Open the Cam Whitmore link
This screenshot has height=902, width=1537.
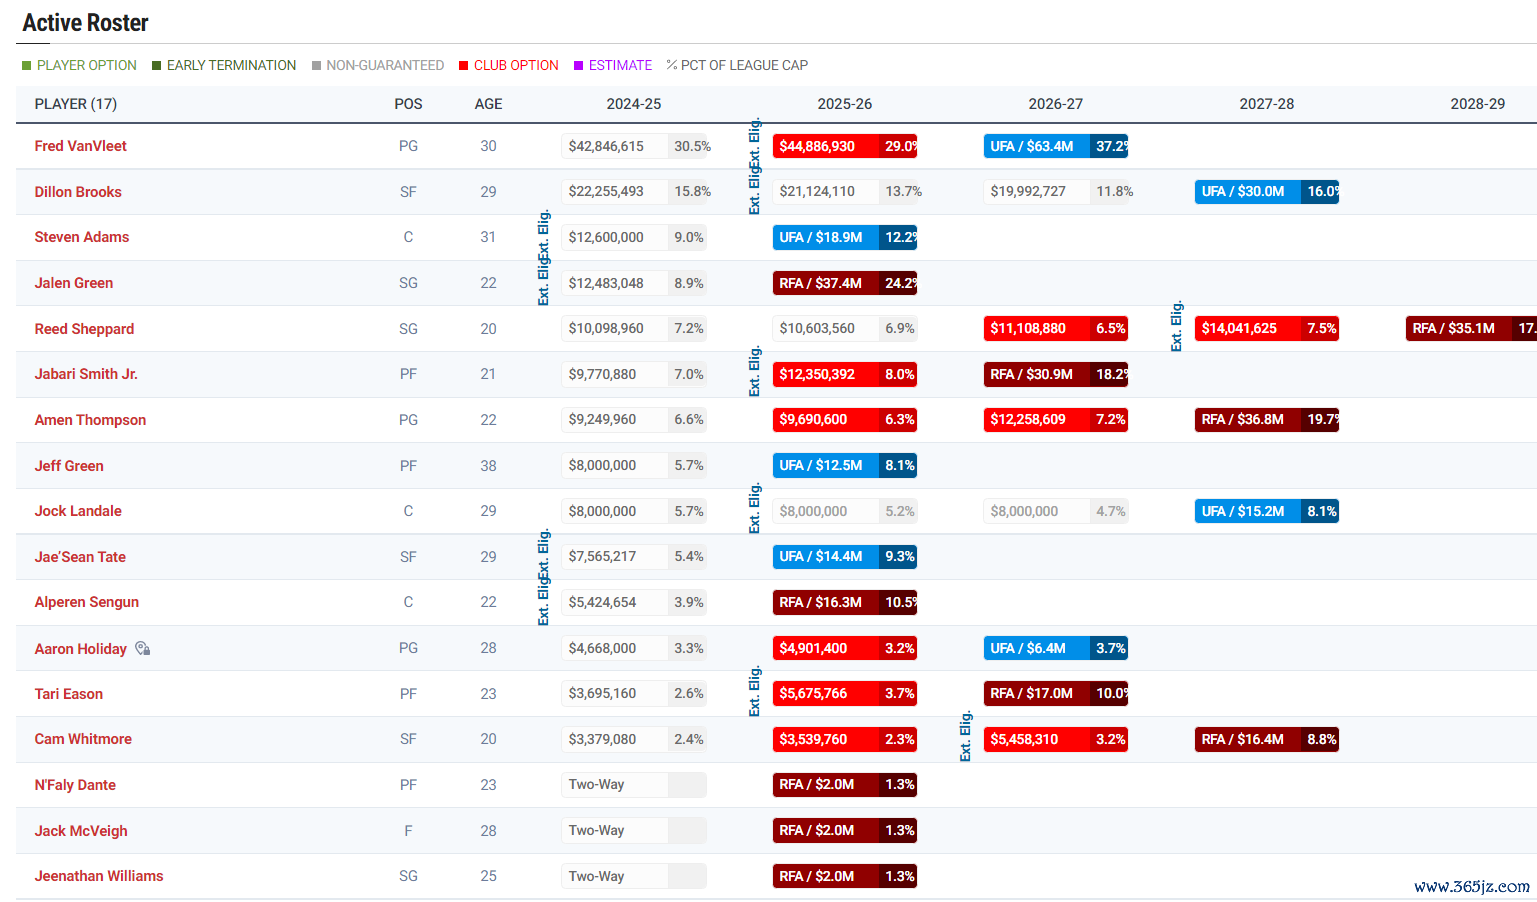[x=83, y=739]
